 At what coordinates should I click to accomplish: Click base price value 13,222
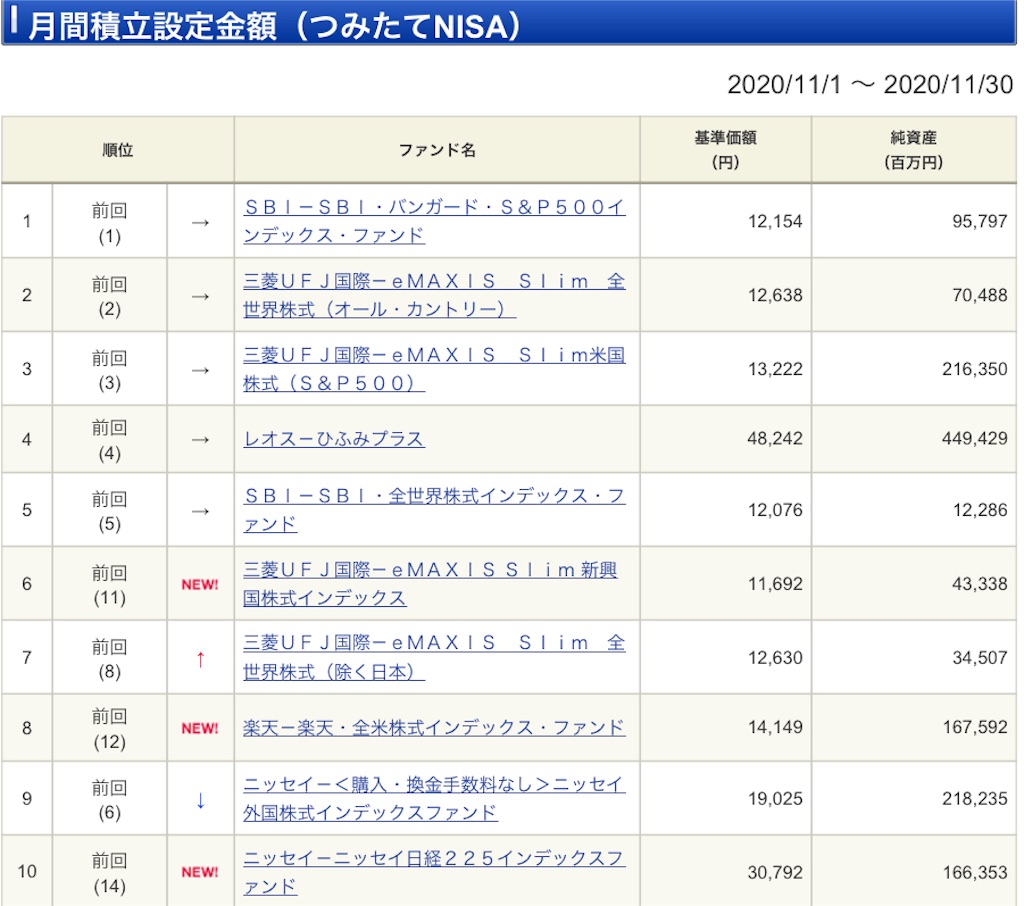[775, 369]
